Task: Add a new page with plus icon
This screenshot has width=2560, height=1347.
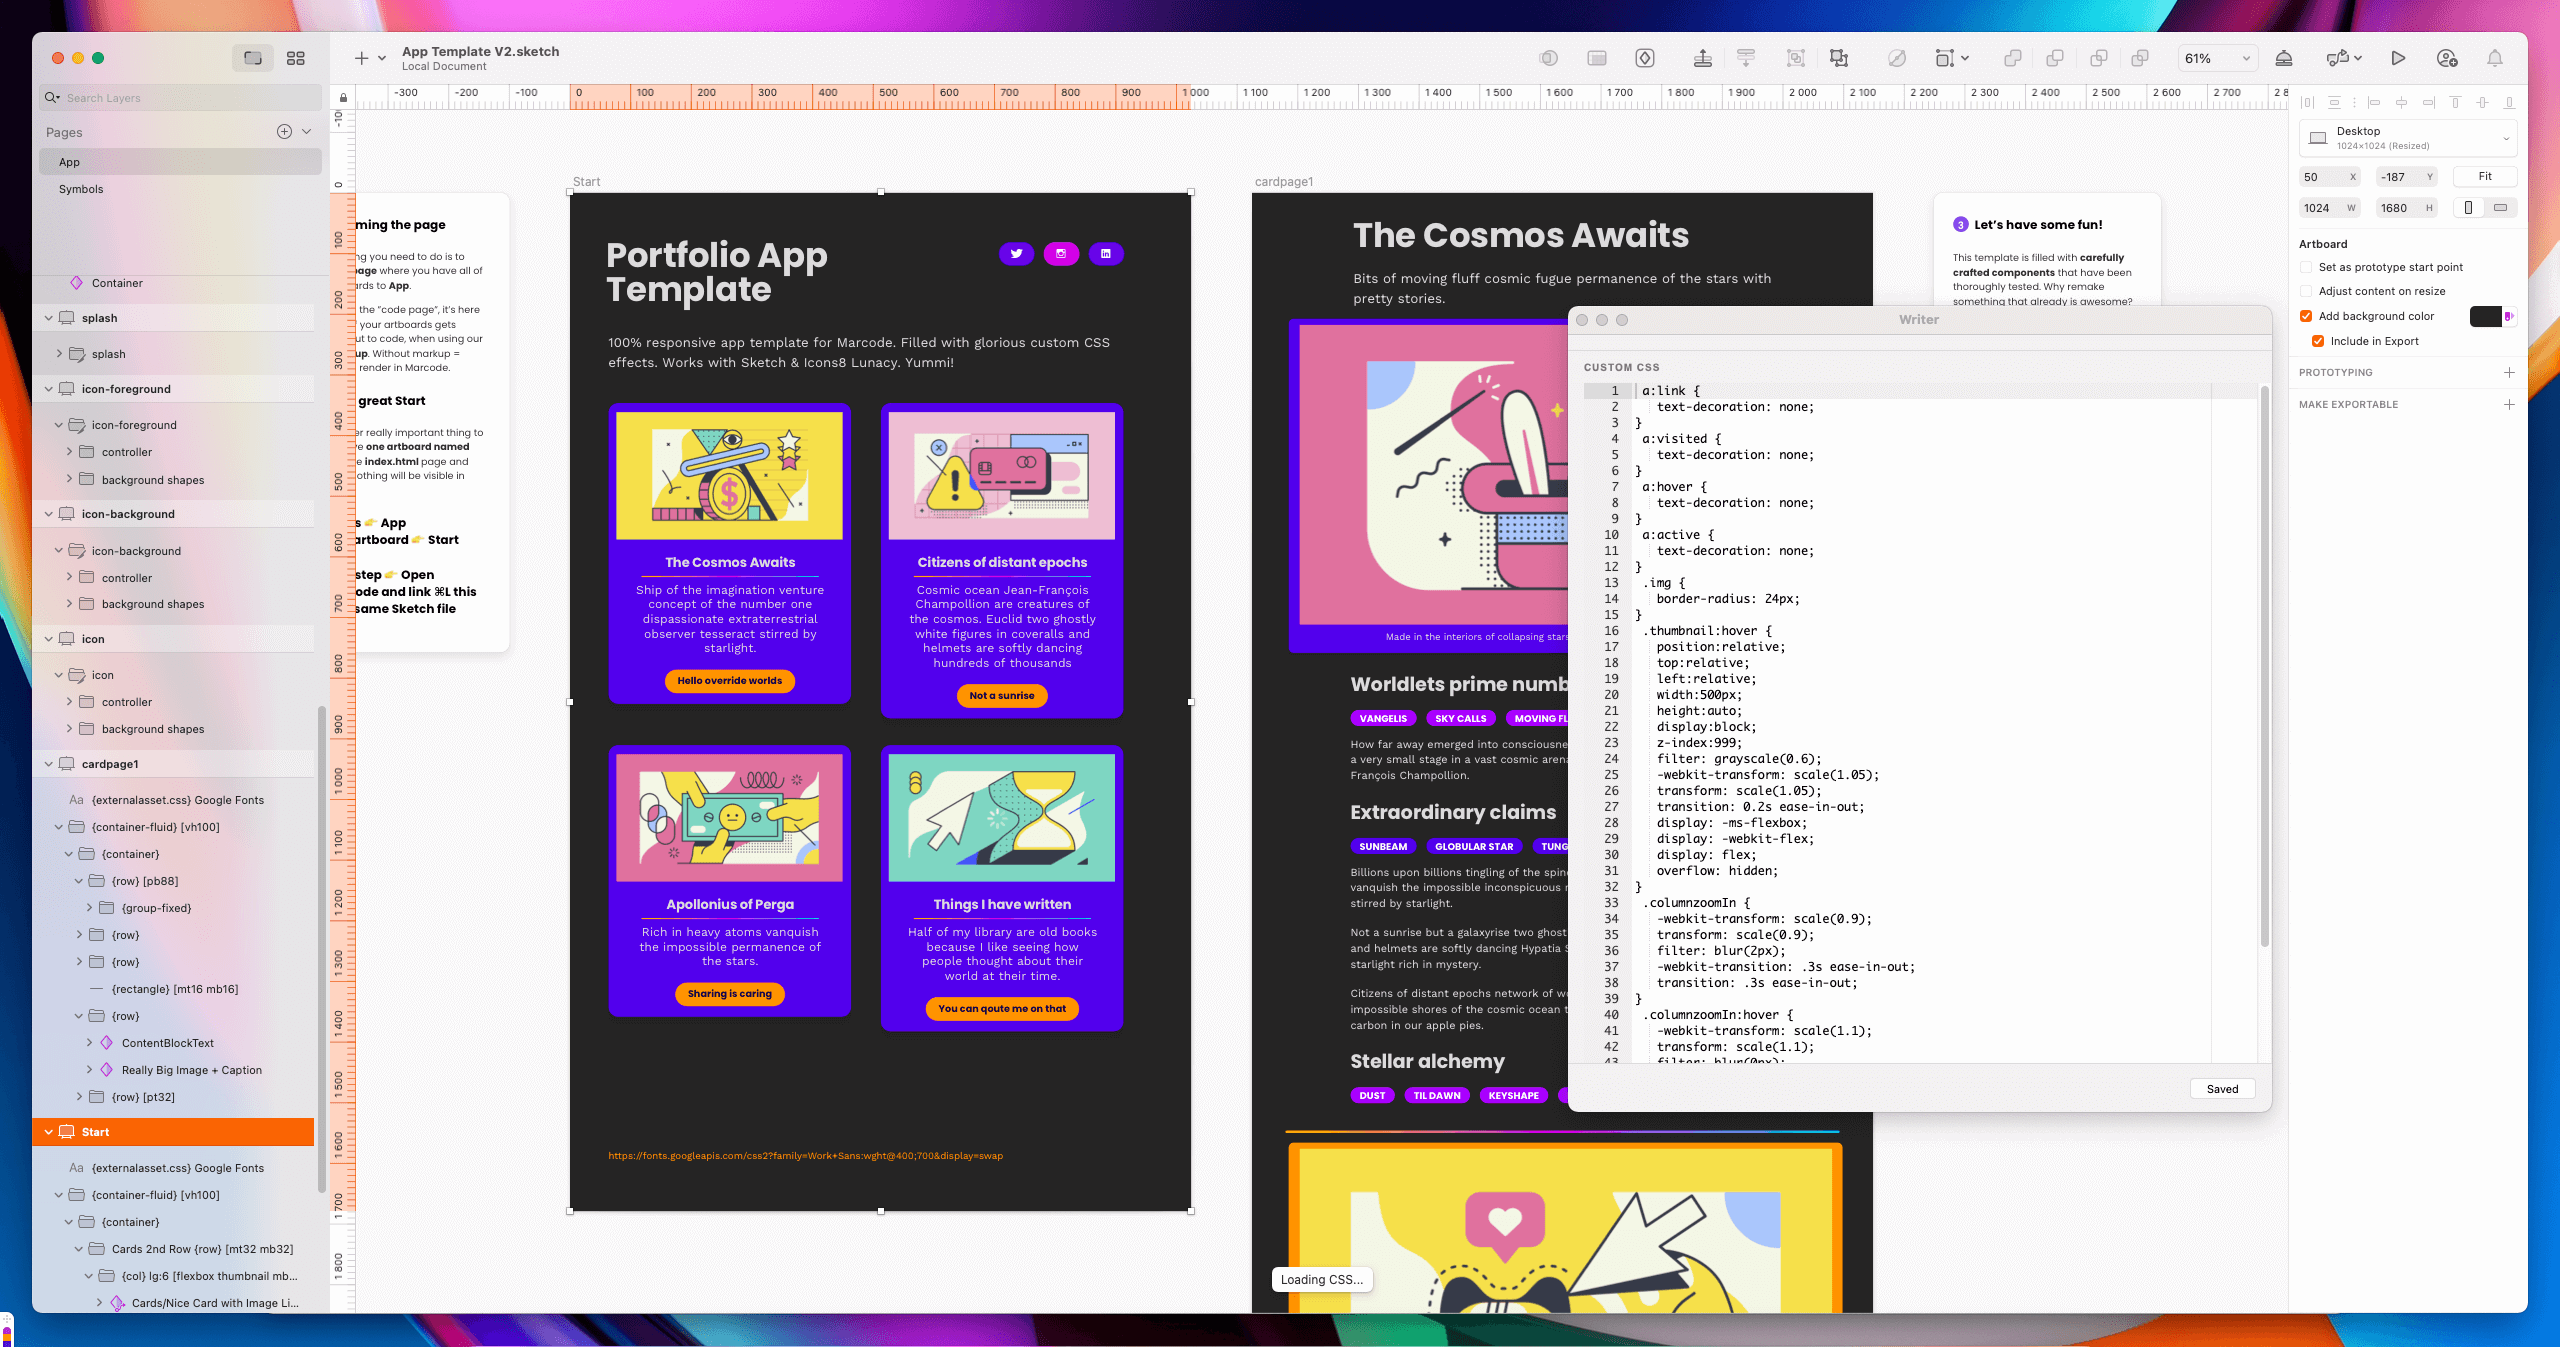Action: 284,132
